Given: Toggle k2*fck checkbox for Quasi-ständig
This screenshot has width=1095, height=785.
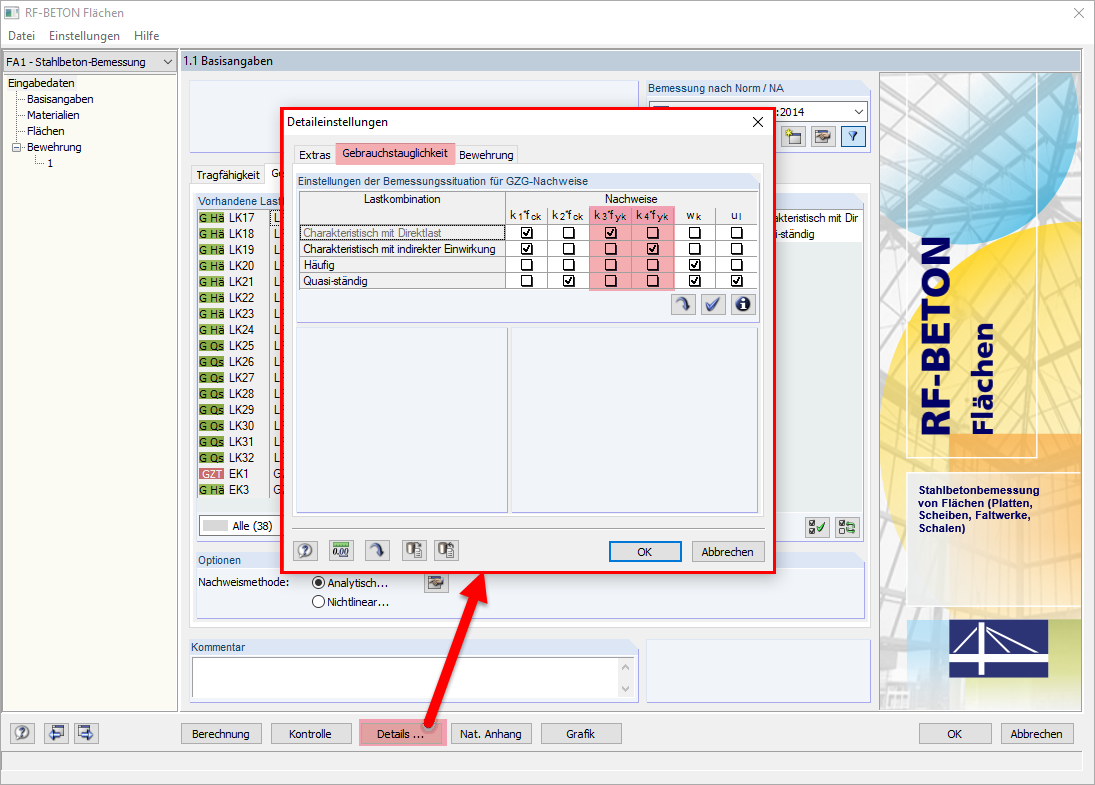Looking at the screenshot, I should (x=568, y=281).
